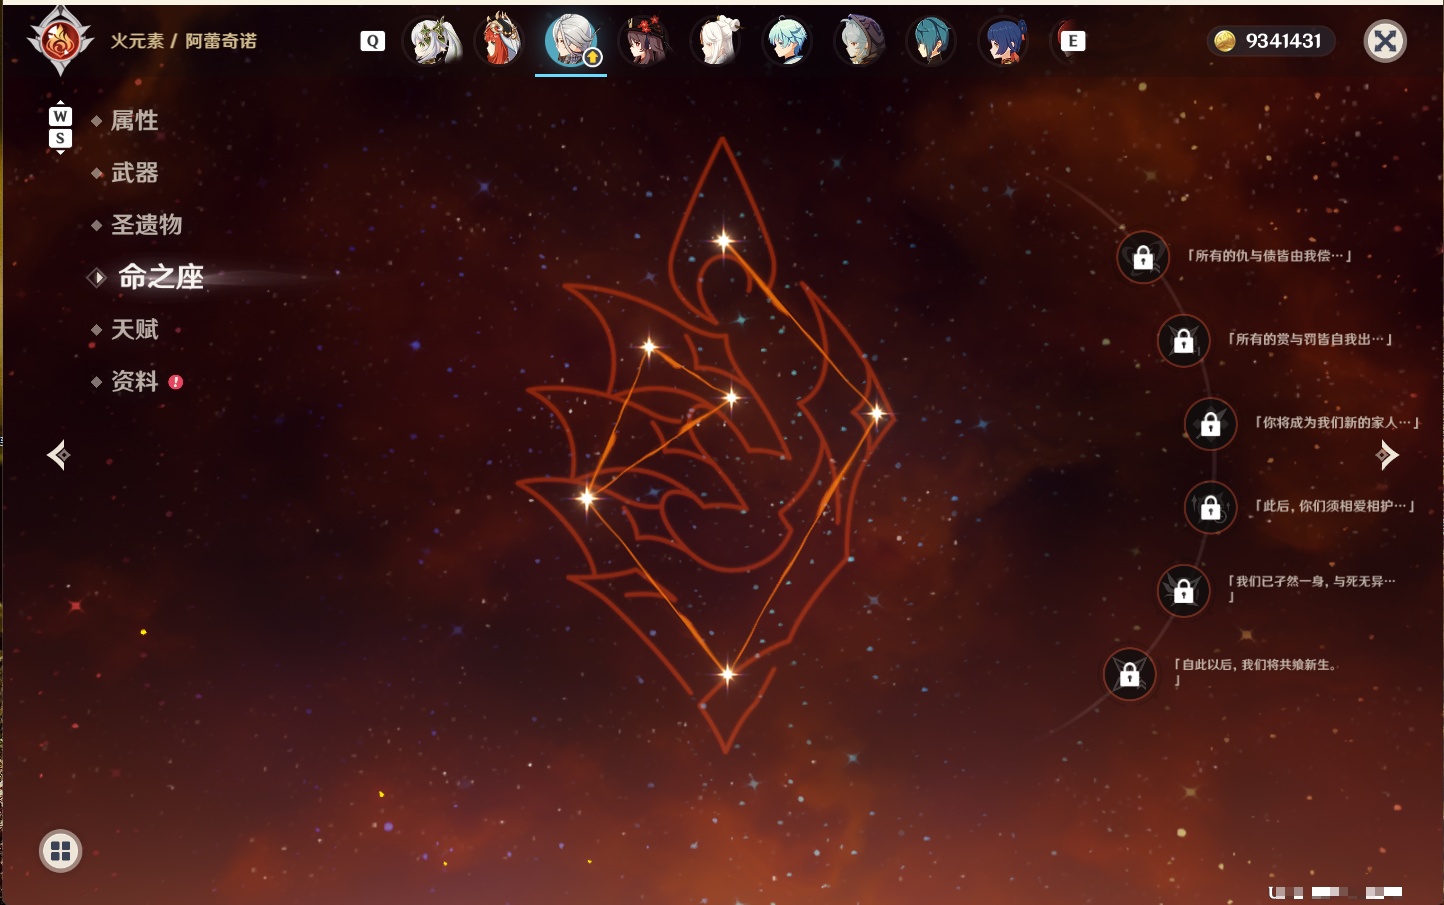This screenshot has width=1444, height=905.
Task: Click the S key menu-down indicator
Action: coord(60,138)
